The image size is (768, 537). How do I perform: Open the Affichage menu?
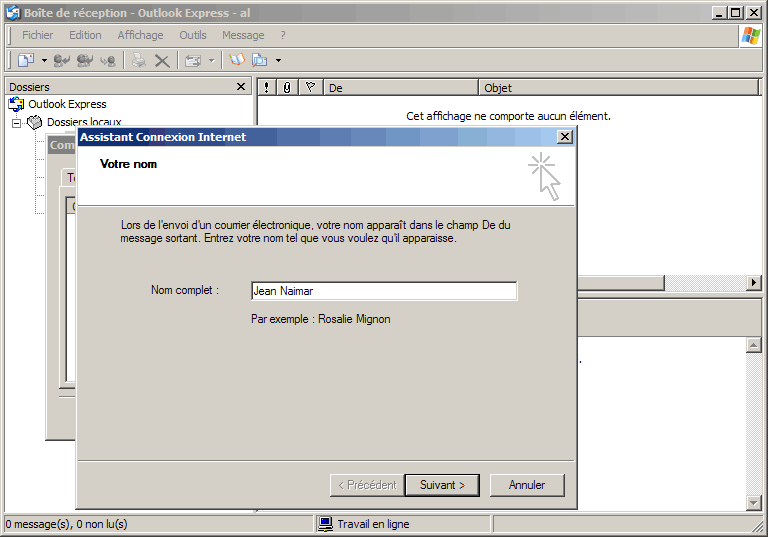(140, 35)
